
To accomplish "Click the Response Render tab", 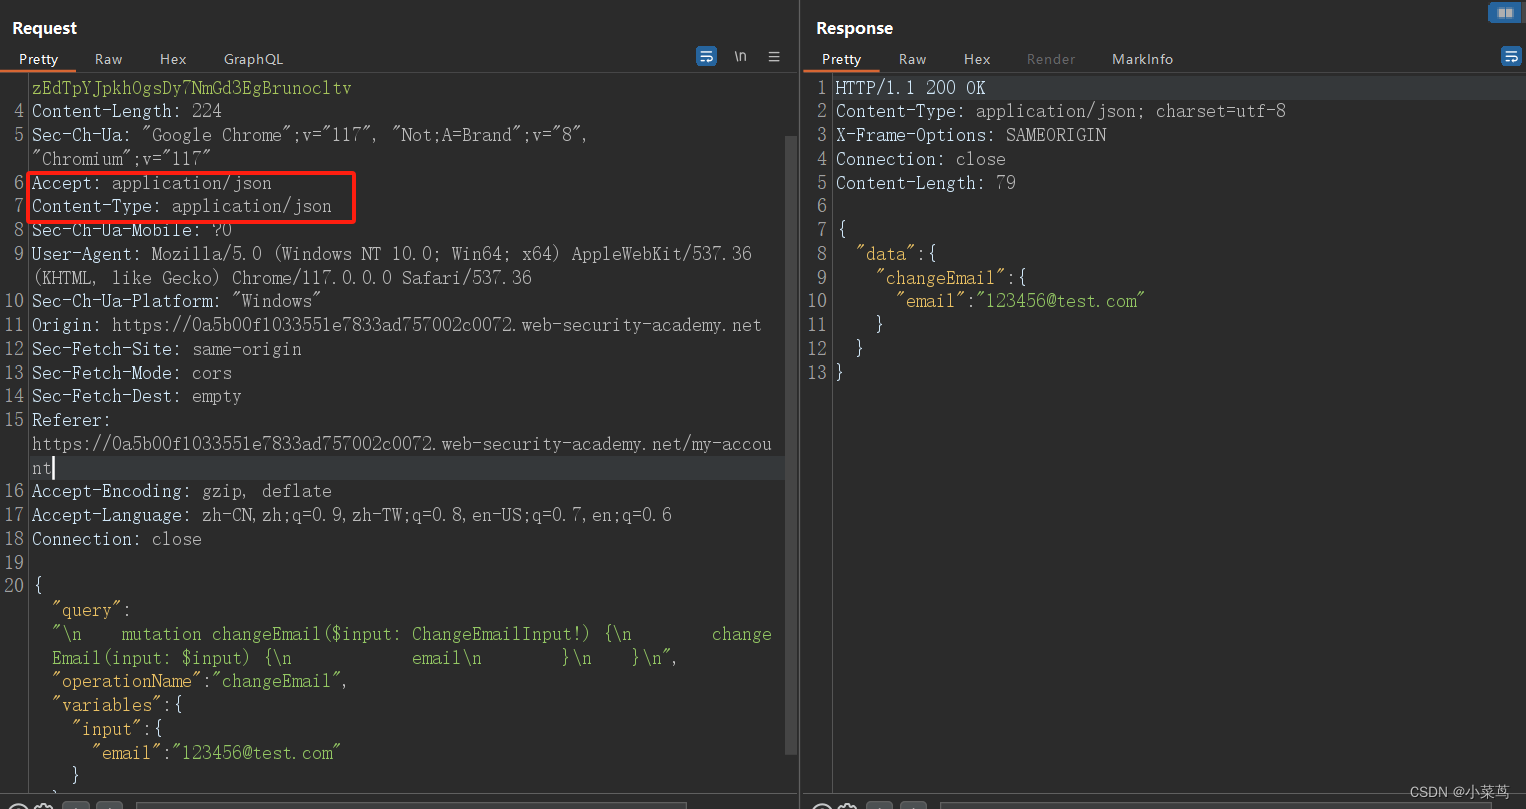I will pos(1051,59).
